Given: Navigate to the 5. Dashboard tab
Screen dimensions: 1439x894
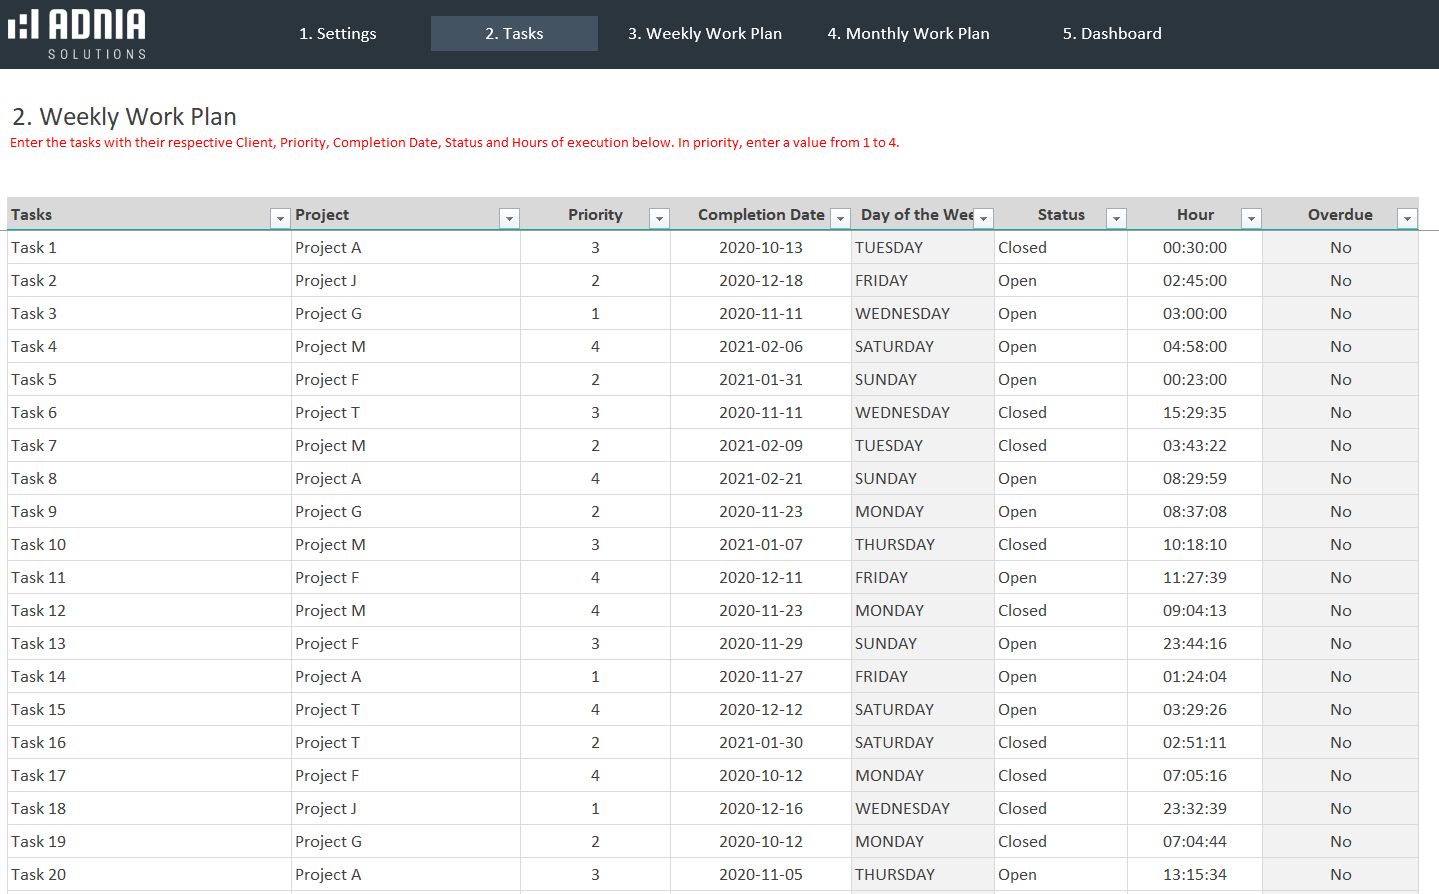Looking at the screenshot, I should (1112, 34).
